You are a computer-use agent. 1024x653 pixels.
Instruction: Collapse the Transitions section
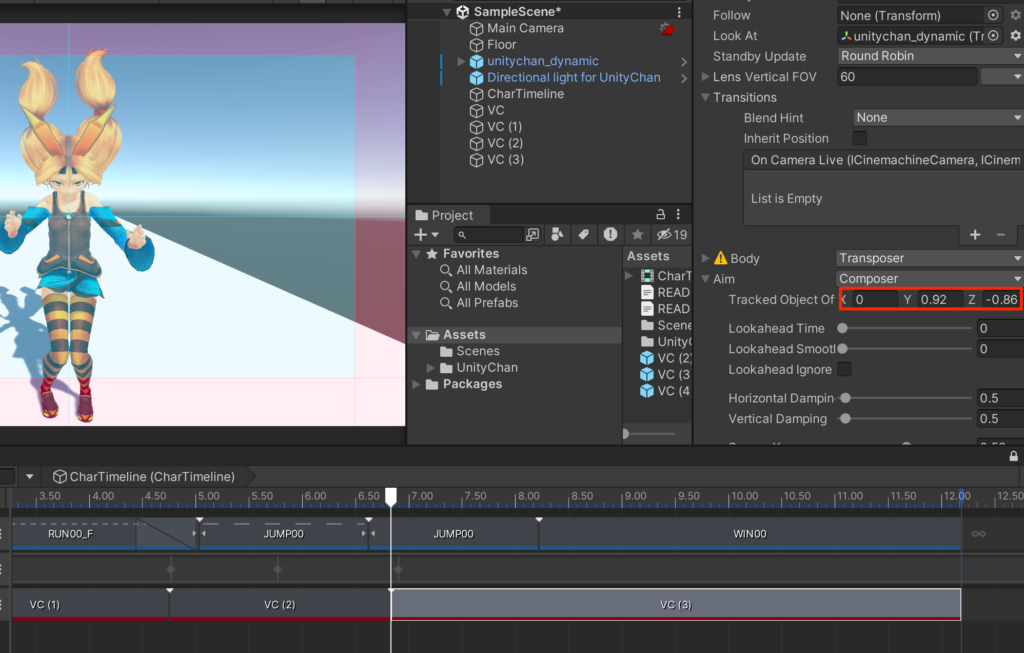coord(705,97)
